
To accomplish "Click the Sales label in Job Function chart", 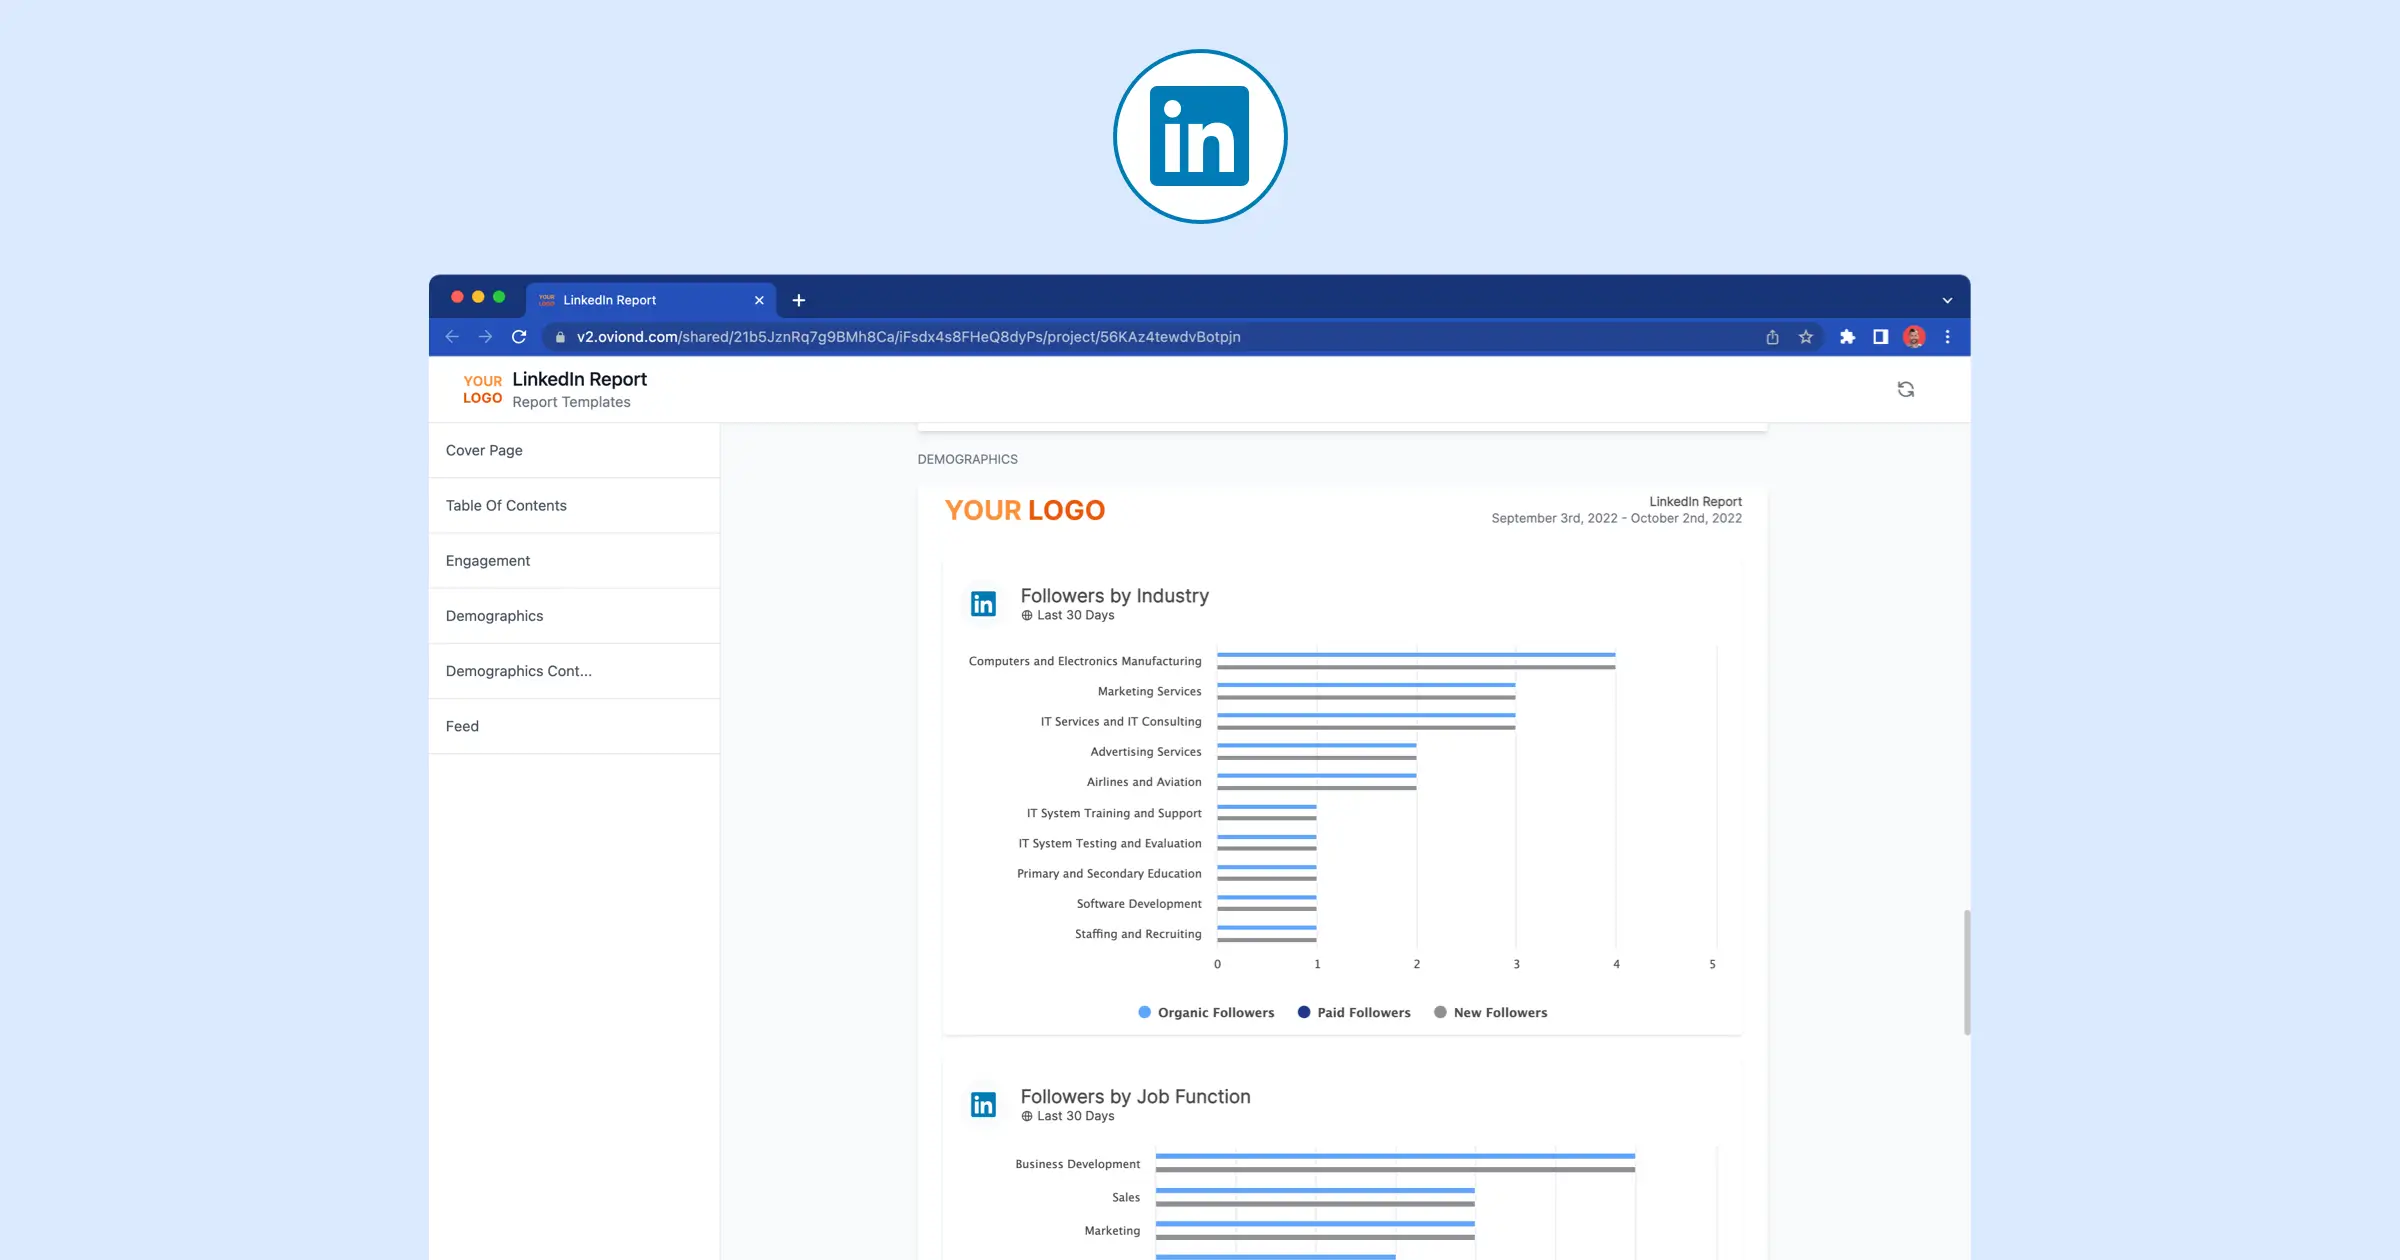I will (x=1126, y=1197).
